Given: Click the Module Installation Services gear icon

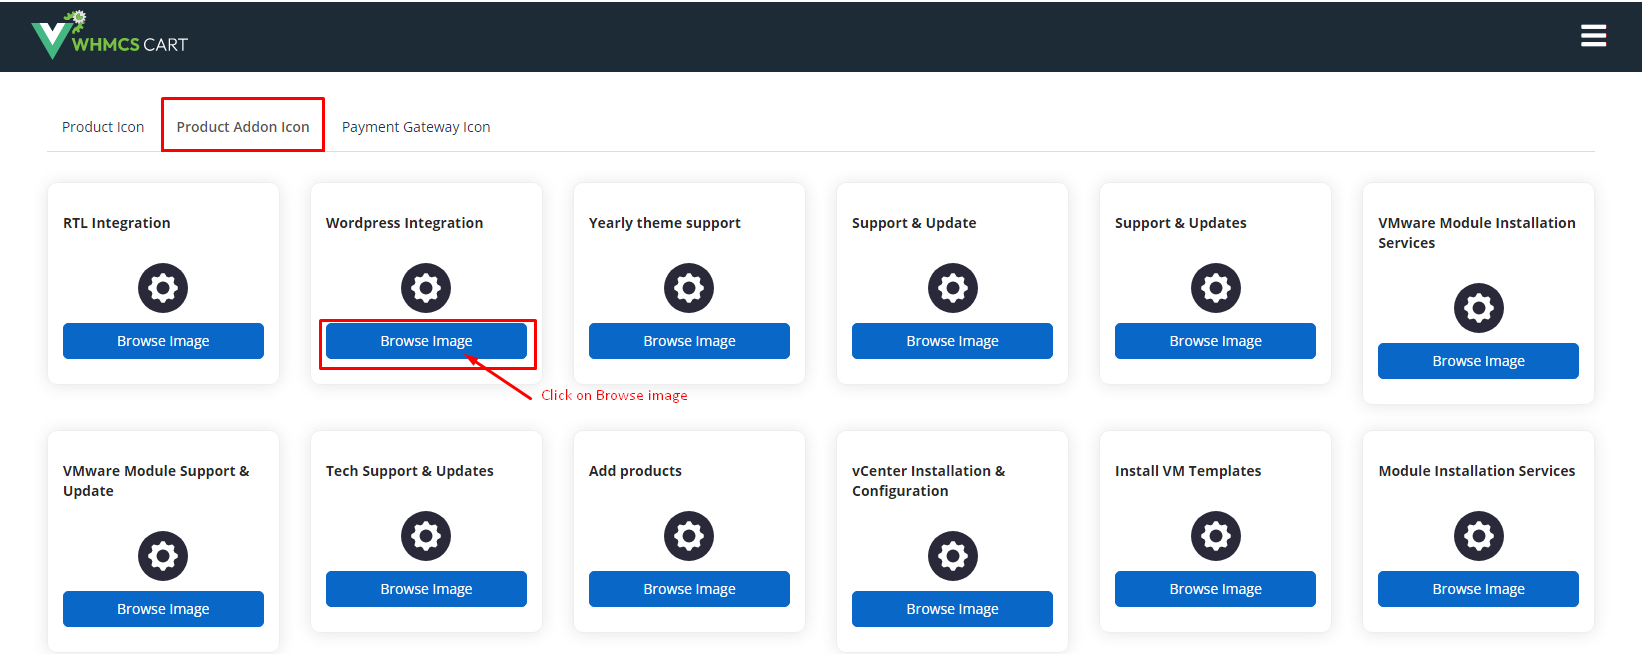Looking at the screenshot, I should pos(1478,536).
